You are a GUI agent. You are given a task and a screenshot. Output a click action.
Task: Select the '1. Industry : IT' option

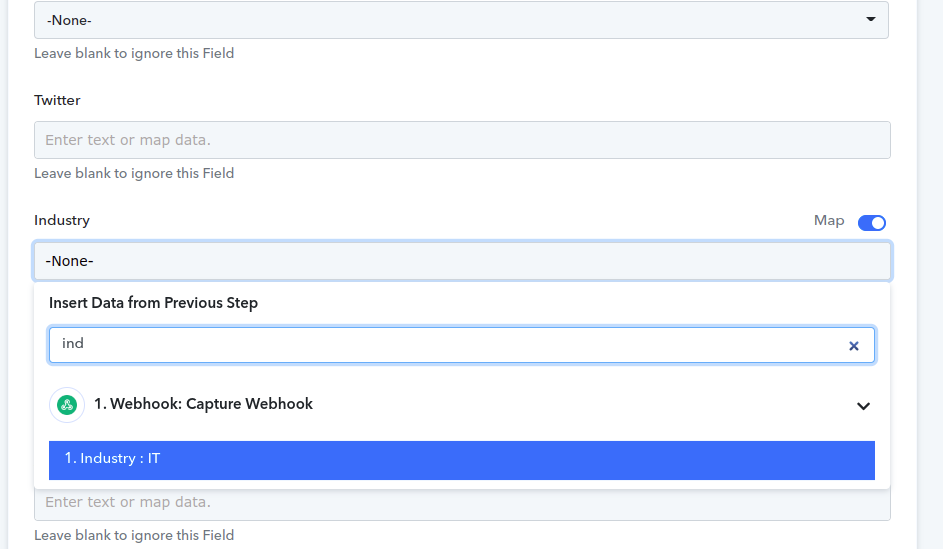pos(462,460)
